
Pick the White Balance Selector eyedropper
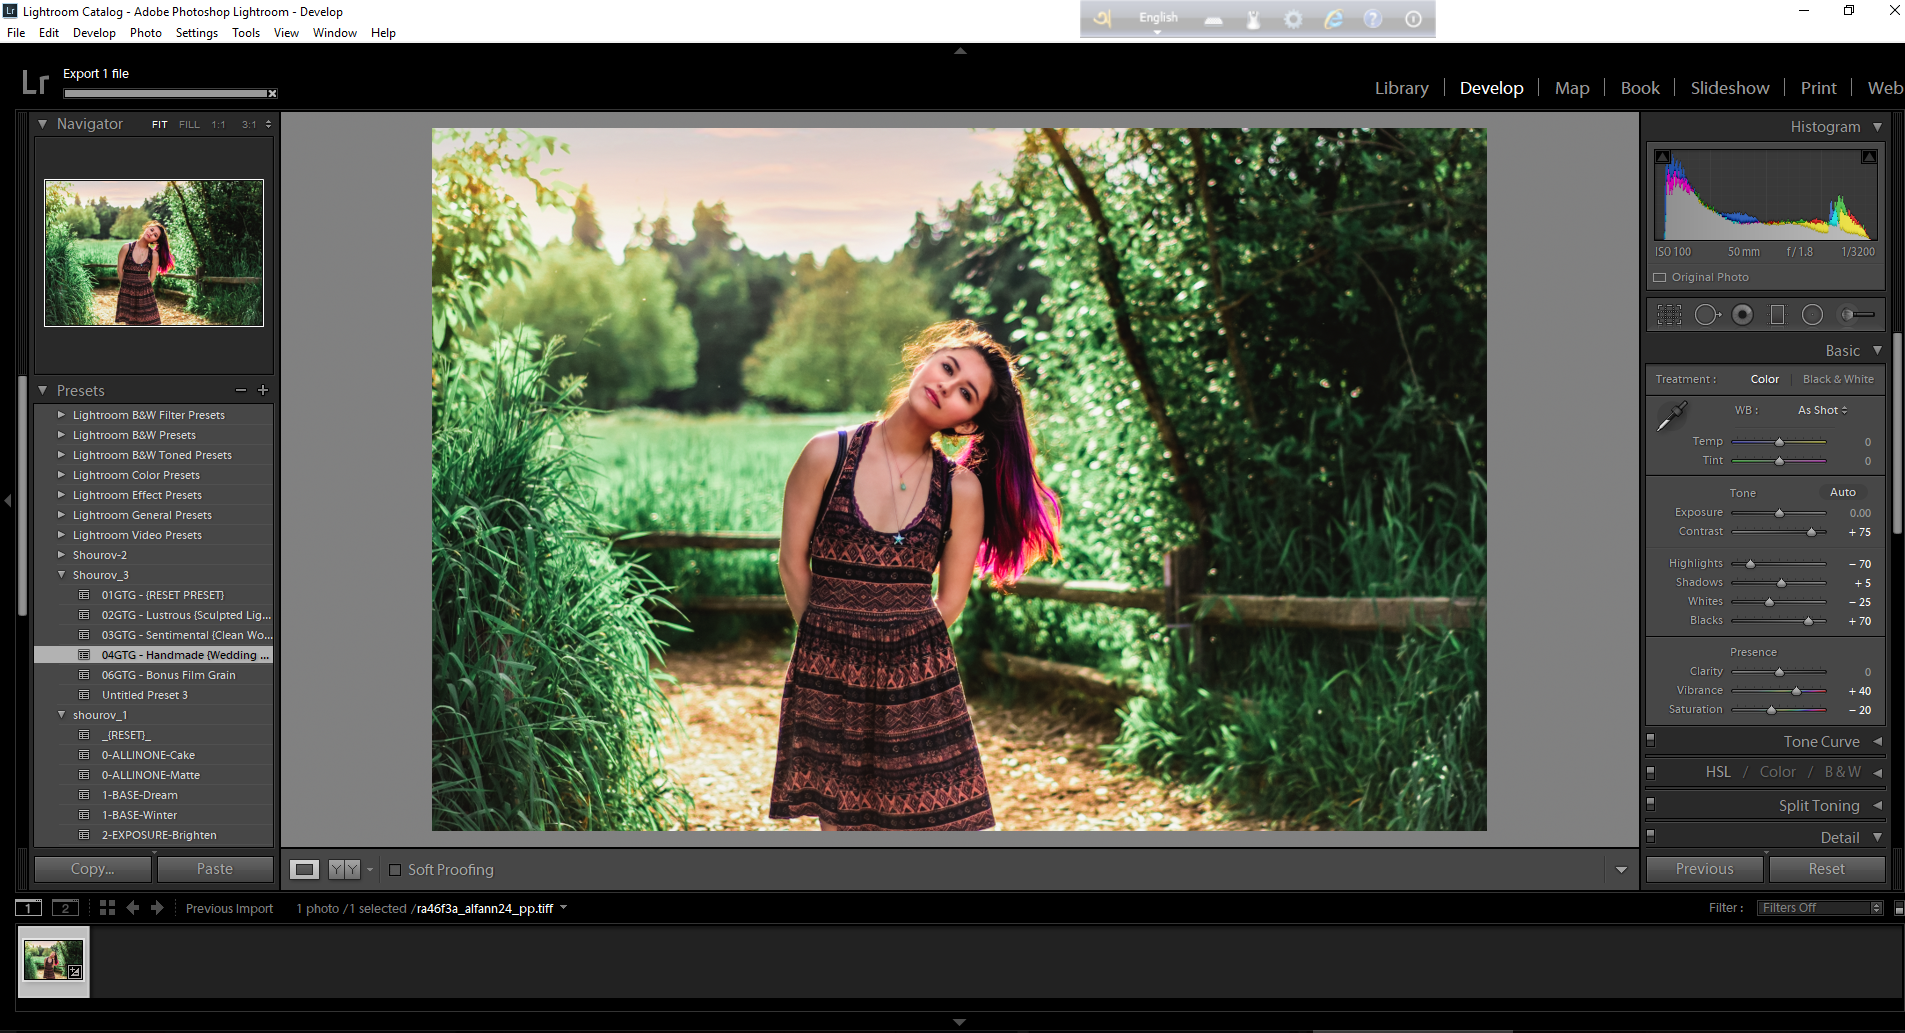(x=1672, y=416)
